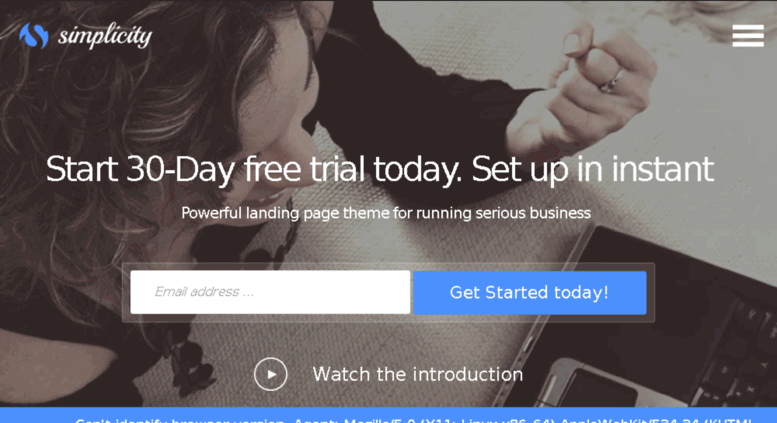This screenshot has height=423, width=777.
Task: Click the "Get Started today!" button
Action: [530, 292]
